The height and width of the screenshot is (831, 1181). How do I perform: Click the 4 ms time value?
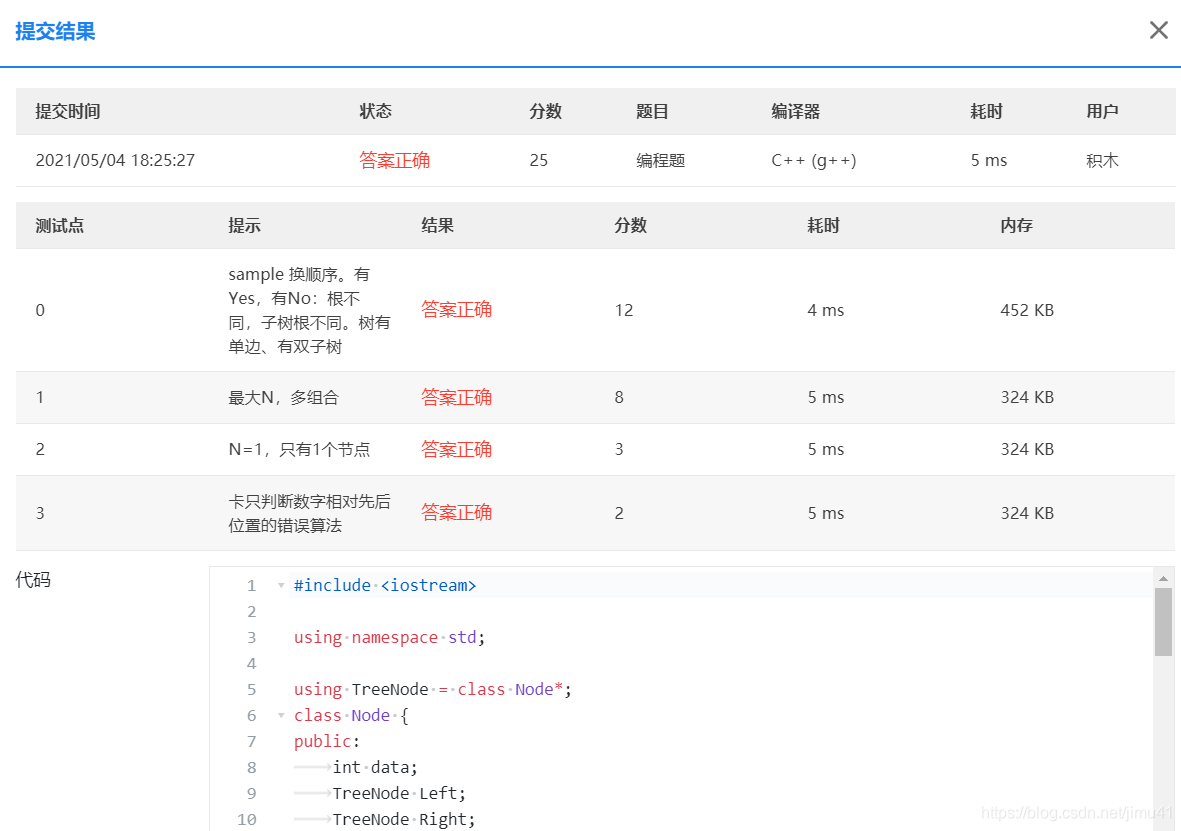tap(825, 310)
